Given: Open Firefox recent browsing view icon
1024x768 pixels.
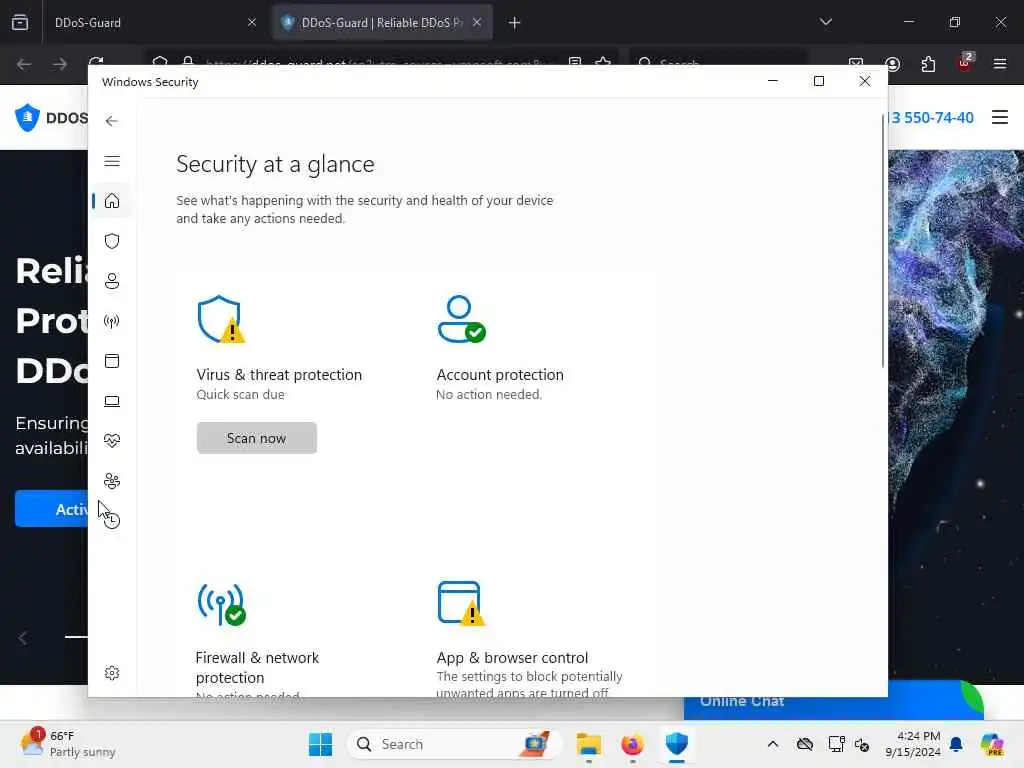Looking at the screenshot, I should coord(20,22).
